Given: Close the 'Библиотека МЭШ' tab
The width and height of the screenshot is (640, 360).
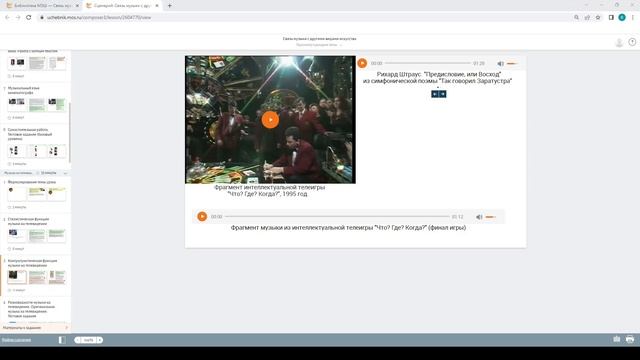Looking at the screenshot, I should click(77, 6).
